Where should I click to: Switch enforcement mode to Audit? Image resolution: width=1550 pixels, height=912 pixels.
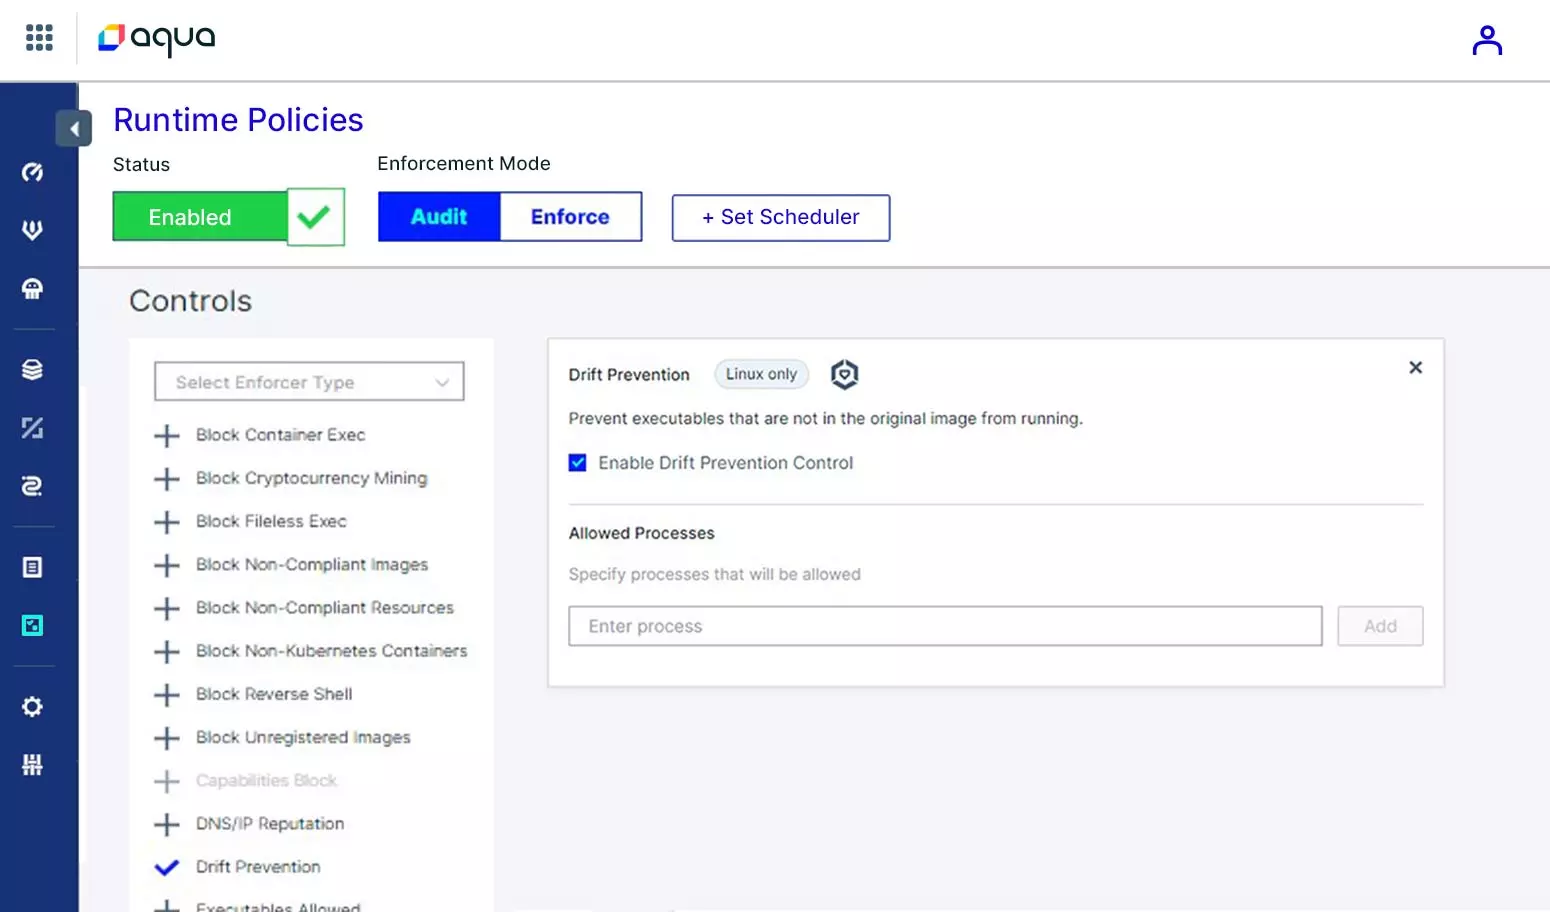(439, 217)
